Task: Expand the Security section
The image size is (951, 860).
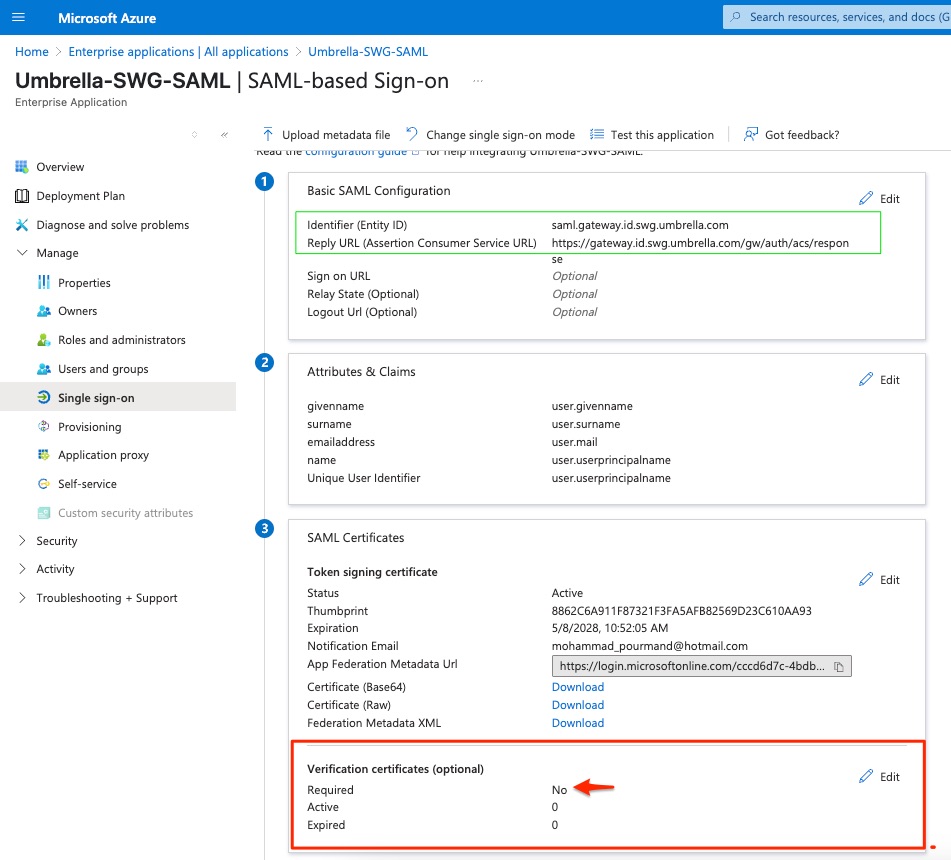Action: pos(22,540)
